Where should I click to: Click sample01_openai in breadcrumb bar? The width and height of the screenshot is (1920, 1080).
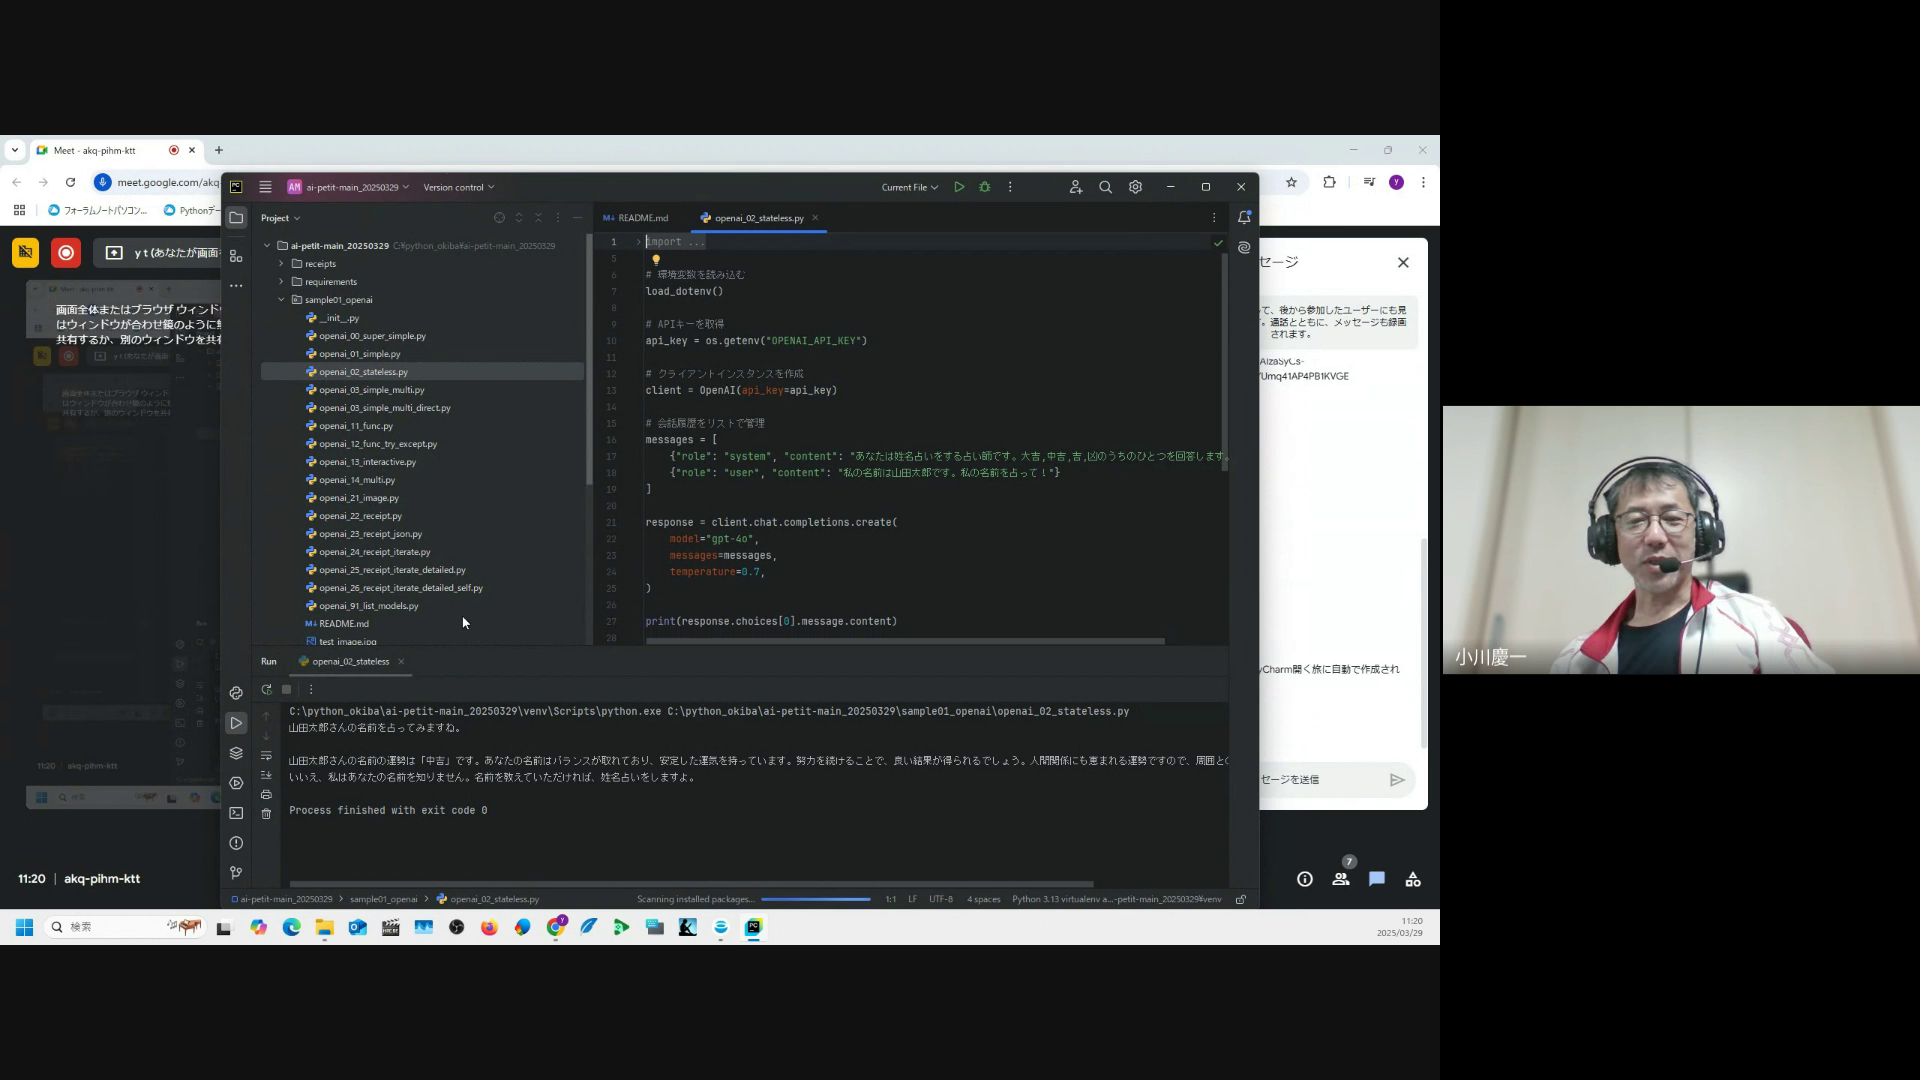[383, 899]
